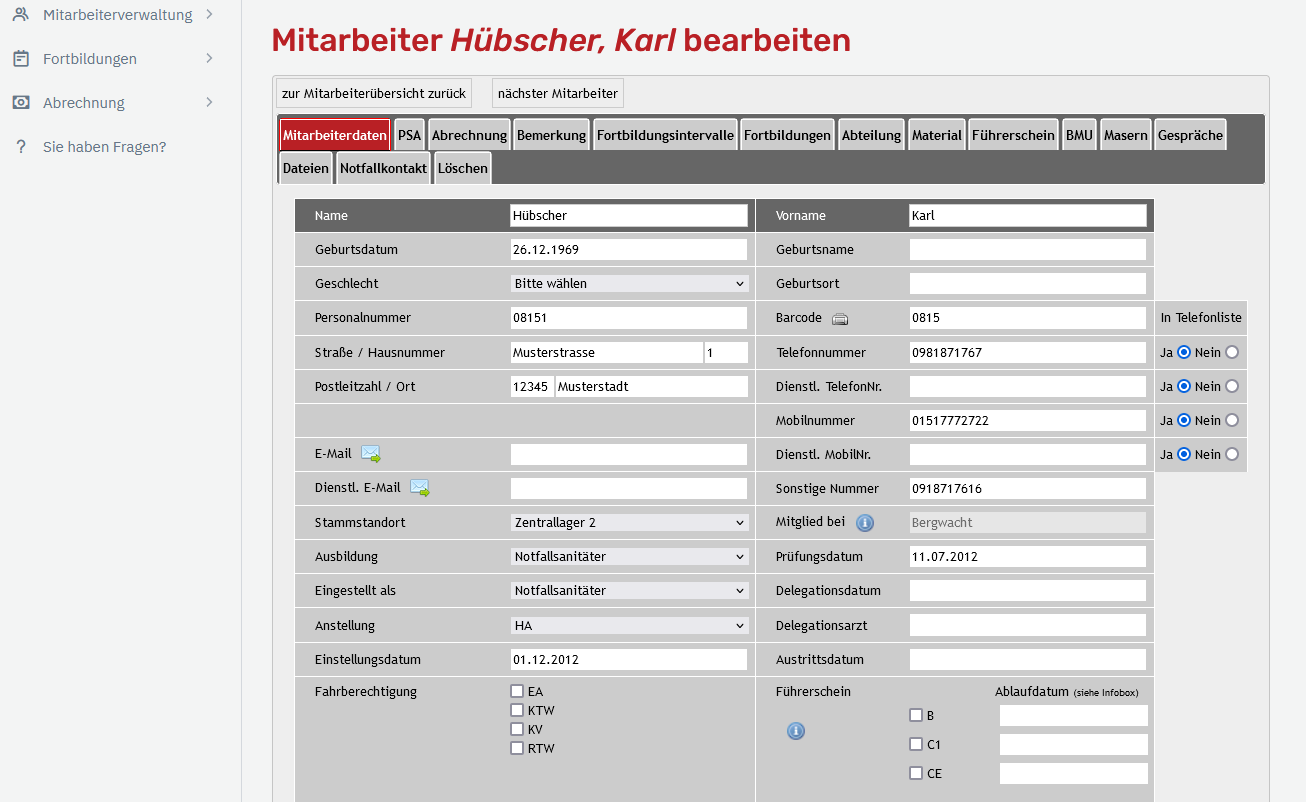This screenshot has height=802, width=1306.
Task: Select Ja for Mobilnummer in Telefonliste
Action: (1184, 420)
